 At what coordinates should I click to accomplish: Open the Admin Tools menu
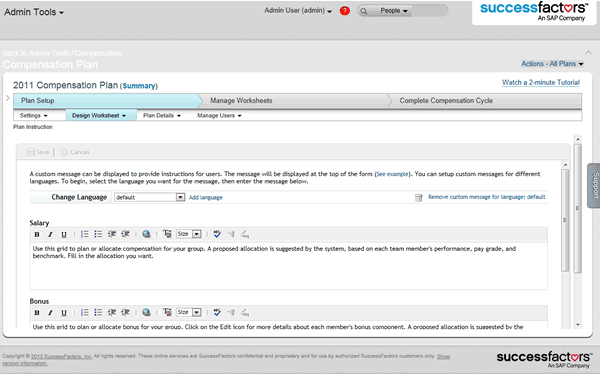[x=34, y=12]
